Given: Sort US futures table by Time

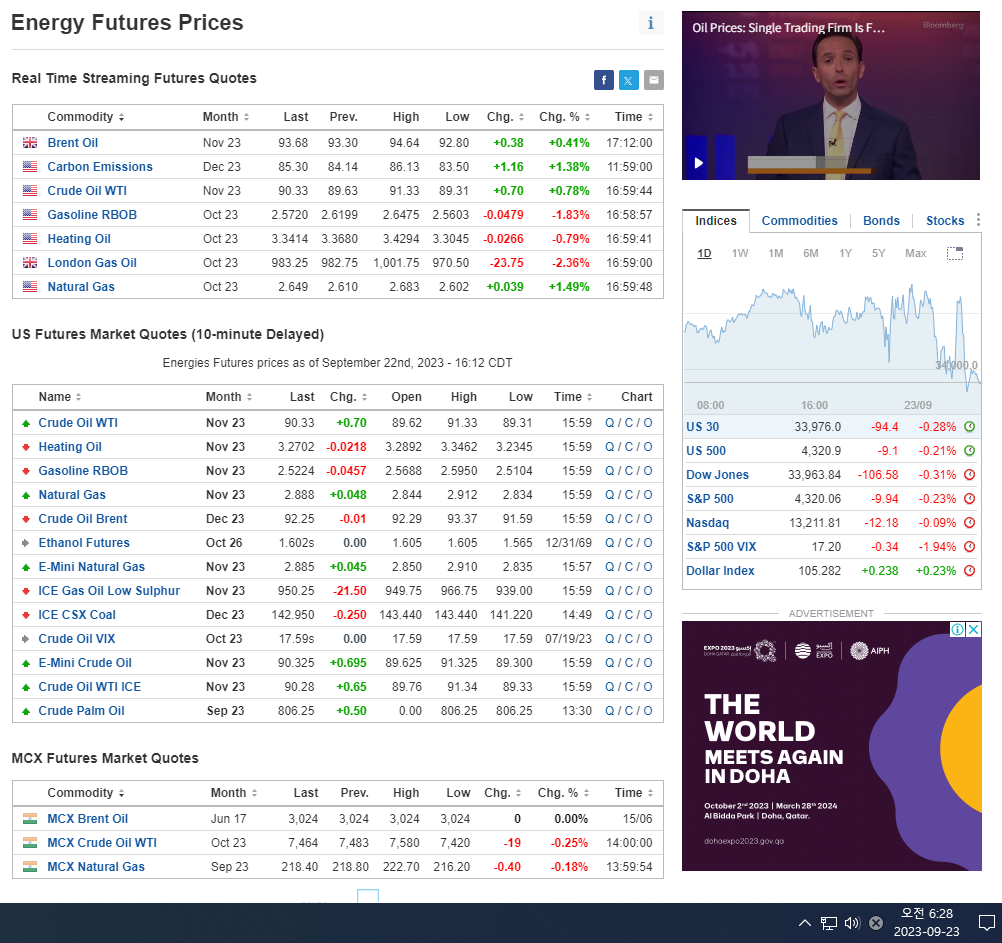Looking at the screenshot, I should click(x=573, y=397).
